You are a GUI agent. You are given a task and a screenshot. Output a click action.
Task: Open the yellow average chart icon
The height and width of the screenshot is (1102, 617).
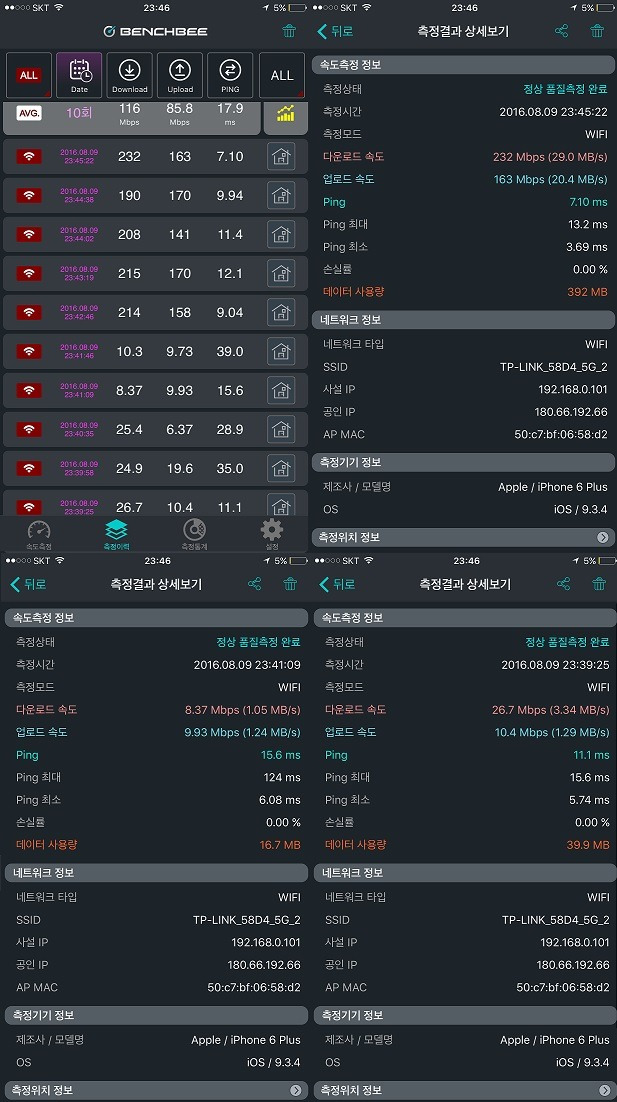(x=285, y=116)
